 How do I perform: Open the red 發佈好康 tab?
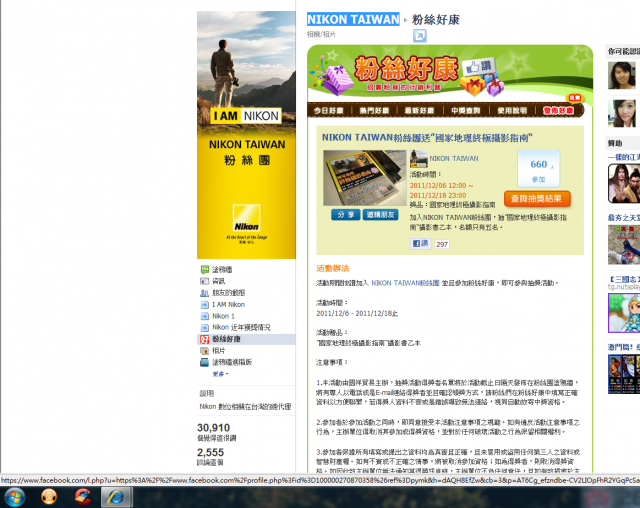tap(558, 111)
